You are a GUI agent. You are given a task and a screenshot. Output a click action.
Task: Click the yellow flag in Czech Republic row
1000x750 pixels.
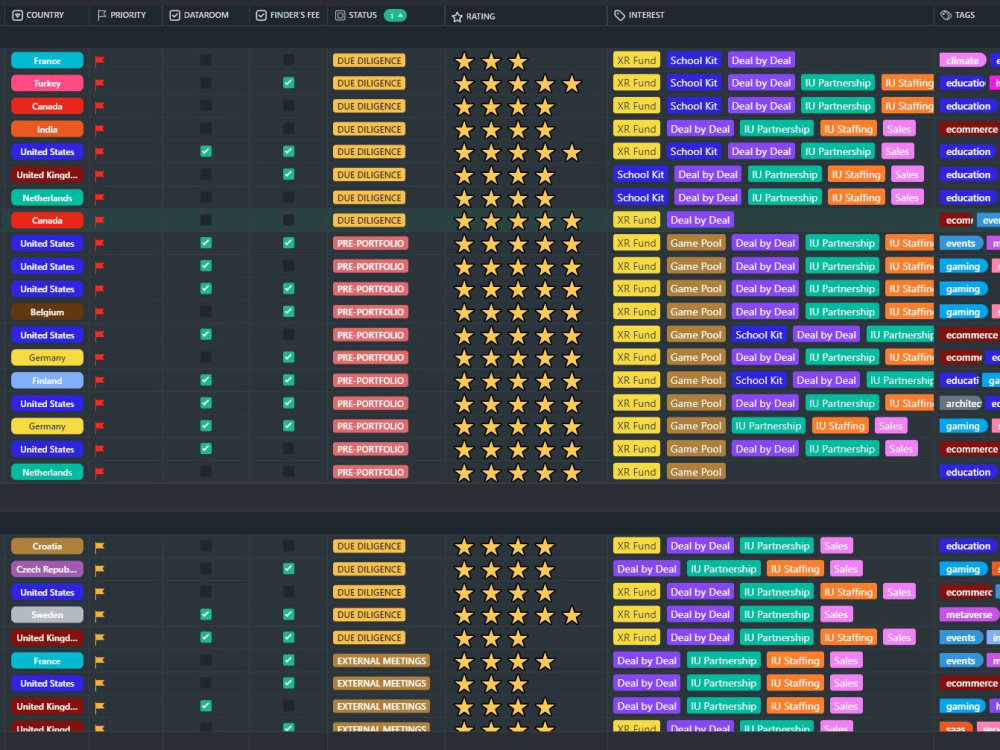[x=99, y=570]
